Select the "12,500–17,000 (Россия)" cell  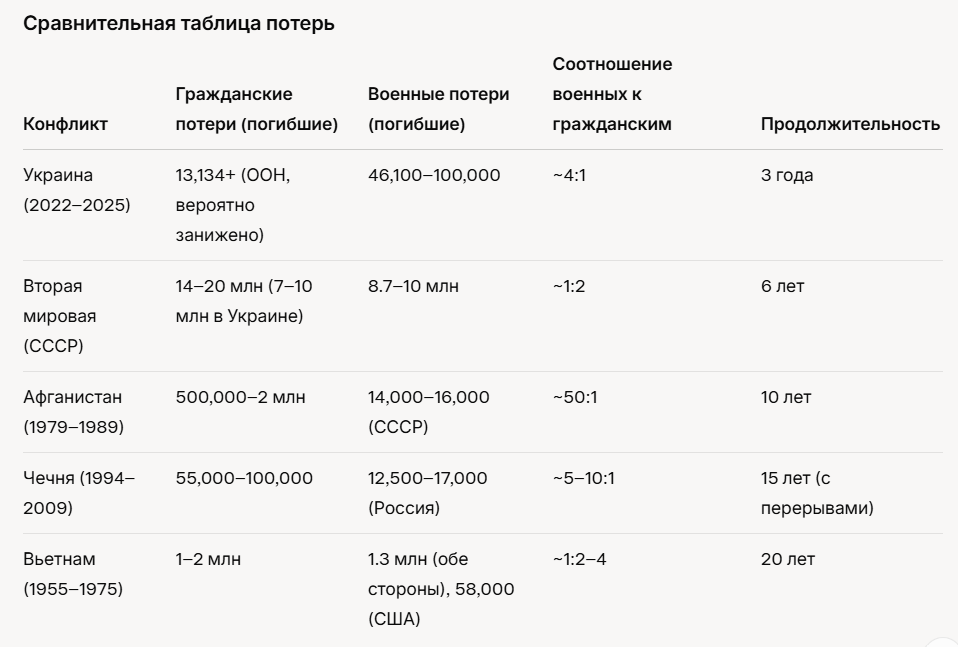click(427, 493)
